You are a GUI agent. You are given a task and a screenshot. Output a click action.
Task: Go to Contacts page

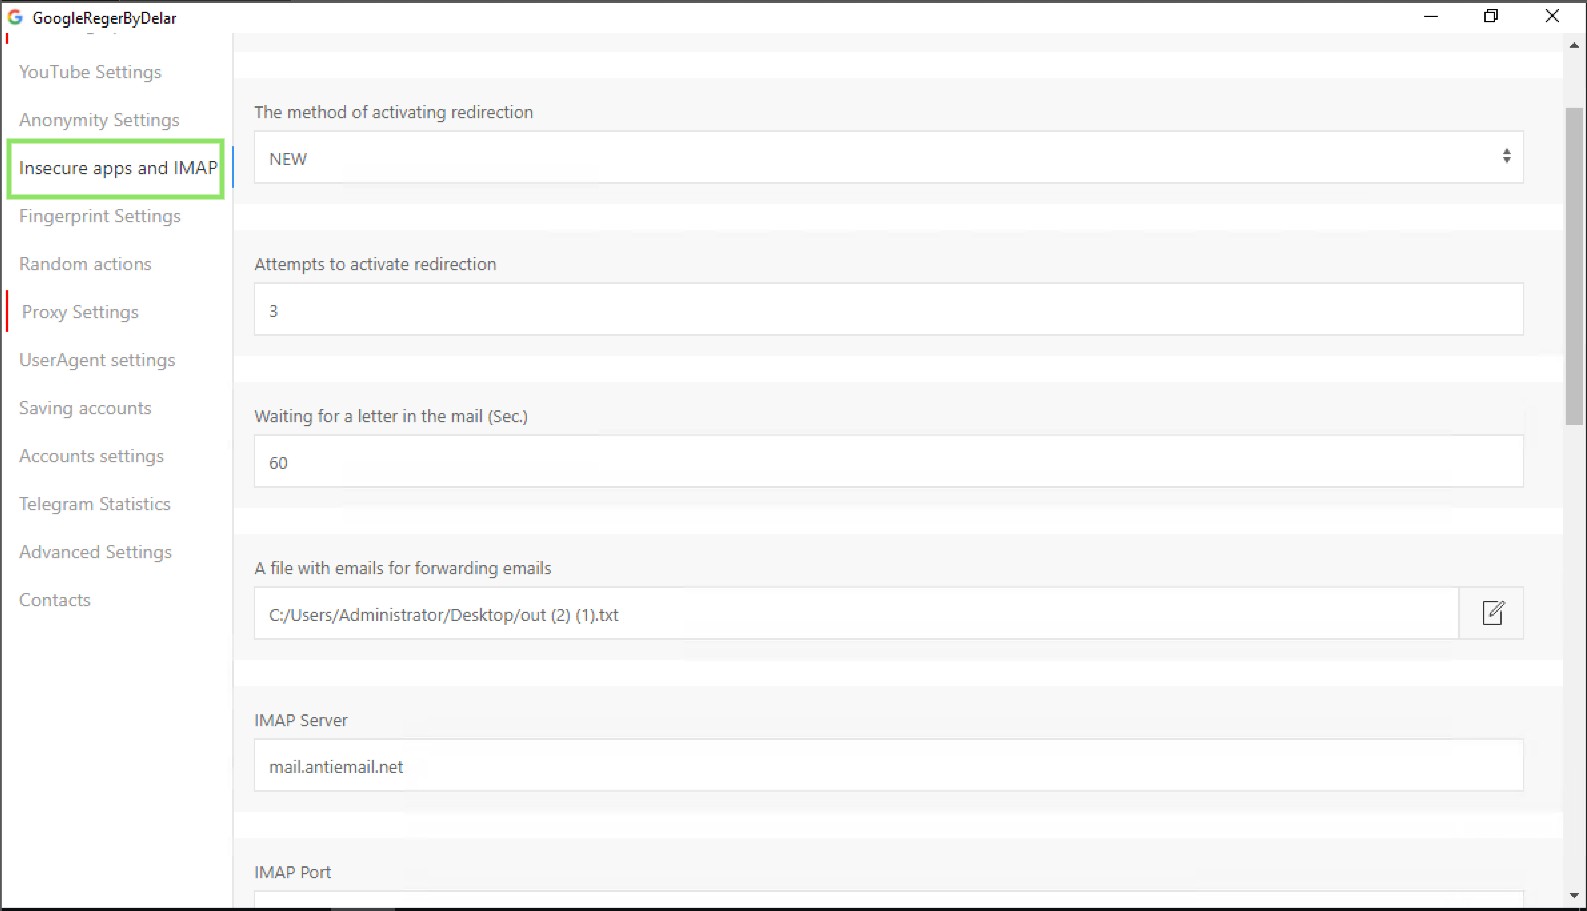[x=55, y=600]
